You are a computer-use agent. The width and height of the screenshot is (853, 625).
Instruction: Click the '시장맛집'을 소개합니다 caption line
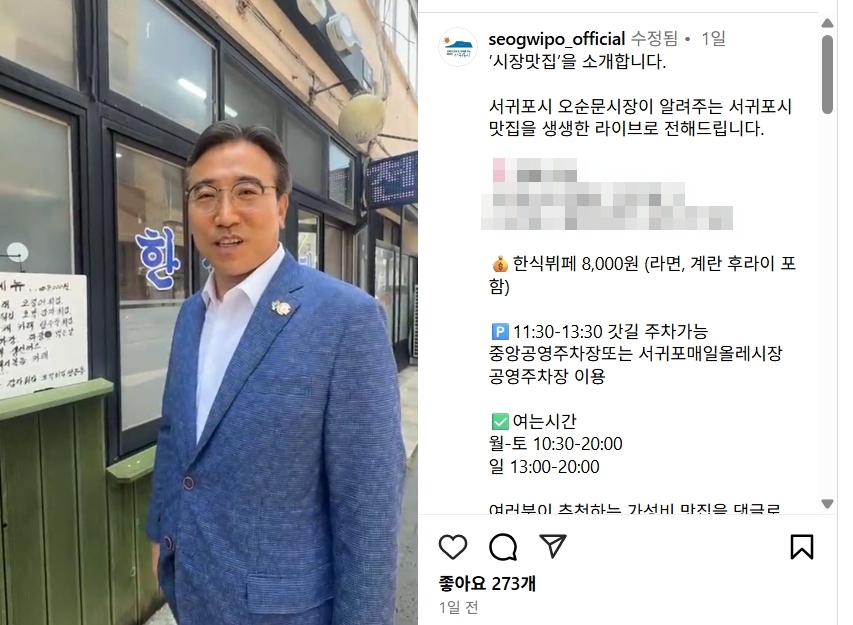click(x=577, y=61)
